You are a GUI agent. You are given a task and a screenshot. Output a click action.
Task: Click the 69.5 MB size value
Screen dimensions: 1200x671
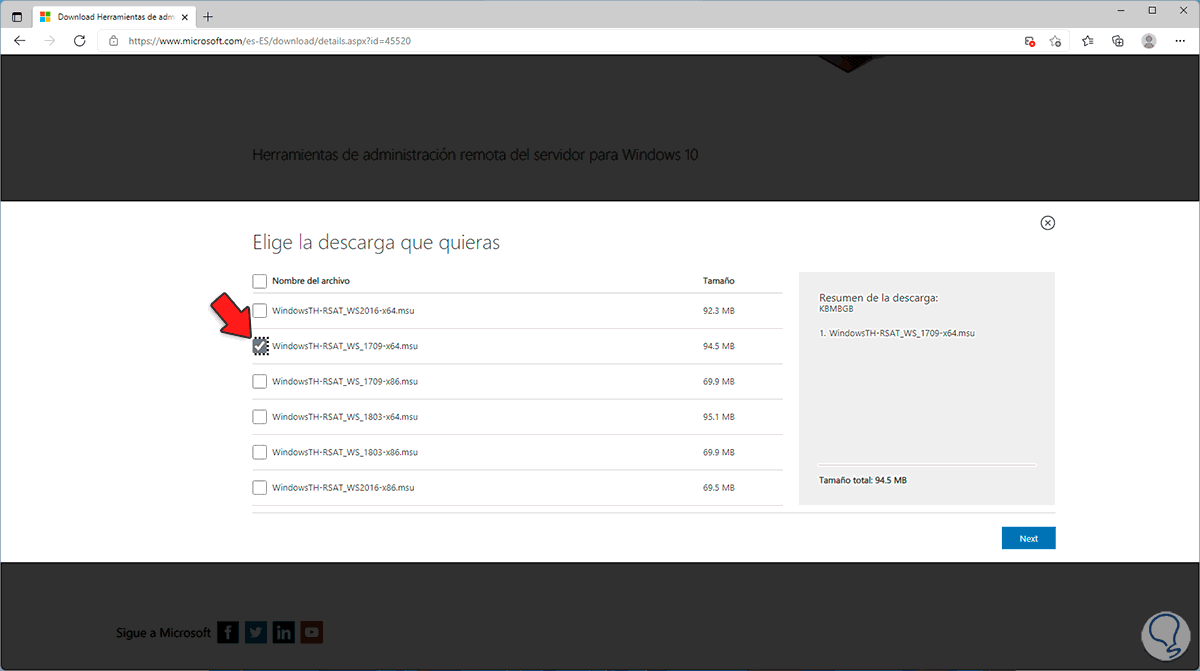coord(719,487)
